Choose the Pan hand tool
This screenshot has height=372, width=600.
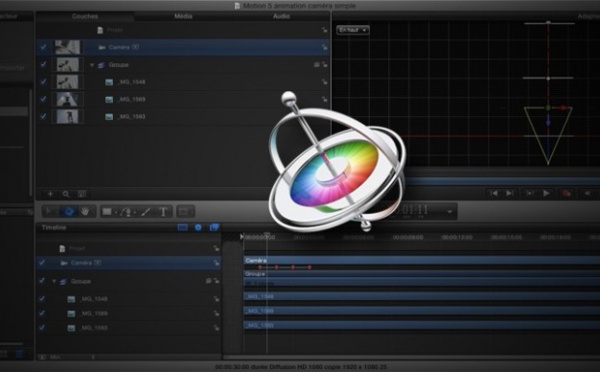(85, 211)
